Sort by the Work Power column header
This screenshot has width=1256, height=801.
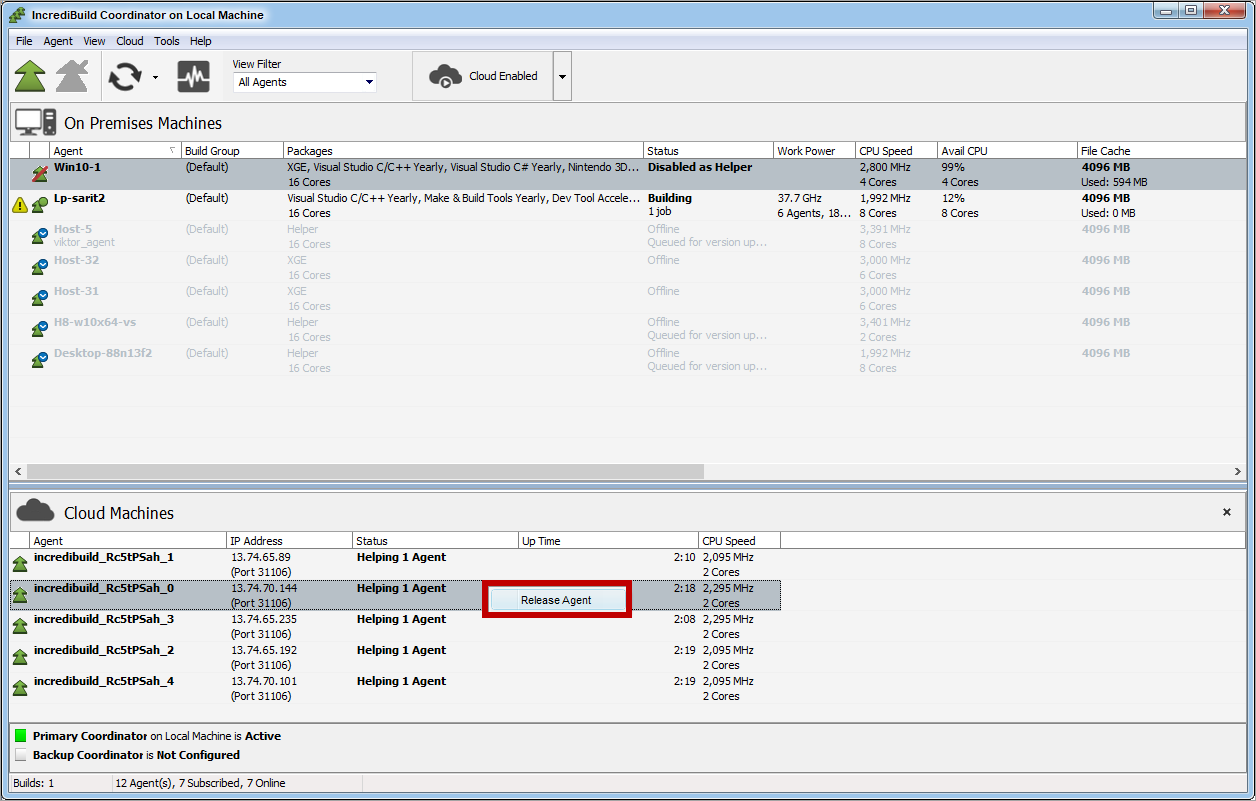806,151
